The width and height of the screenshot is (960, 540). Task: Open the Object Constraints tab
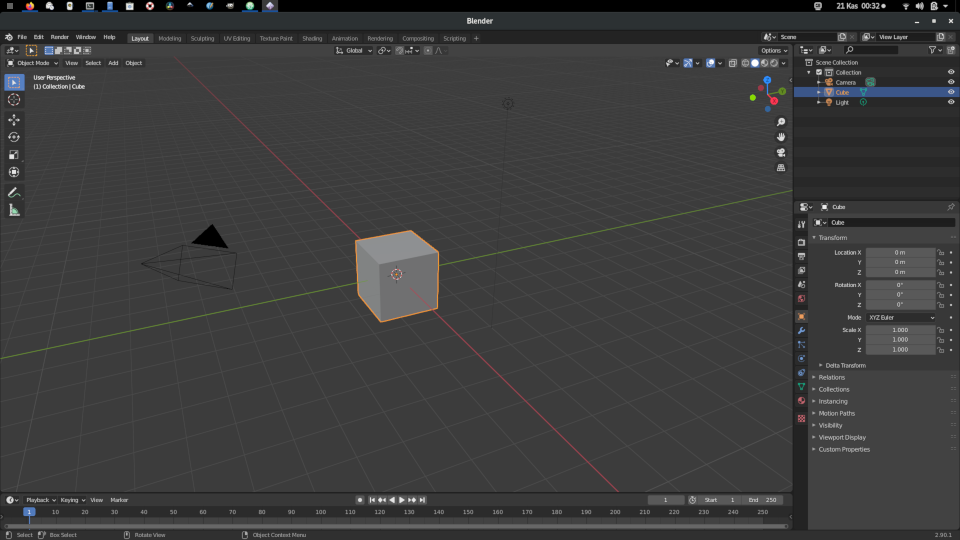[801, 373]
